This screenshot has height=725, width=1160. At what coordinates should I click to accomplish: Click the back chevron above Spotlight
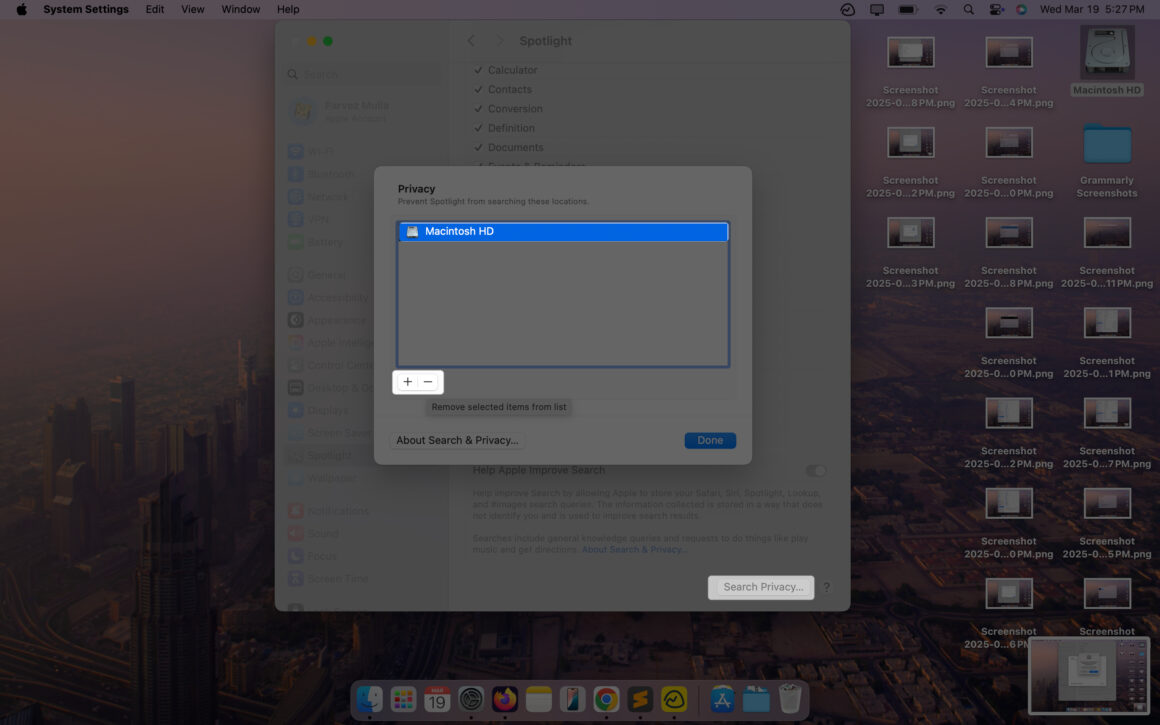(471, 40)
